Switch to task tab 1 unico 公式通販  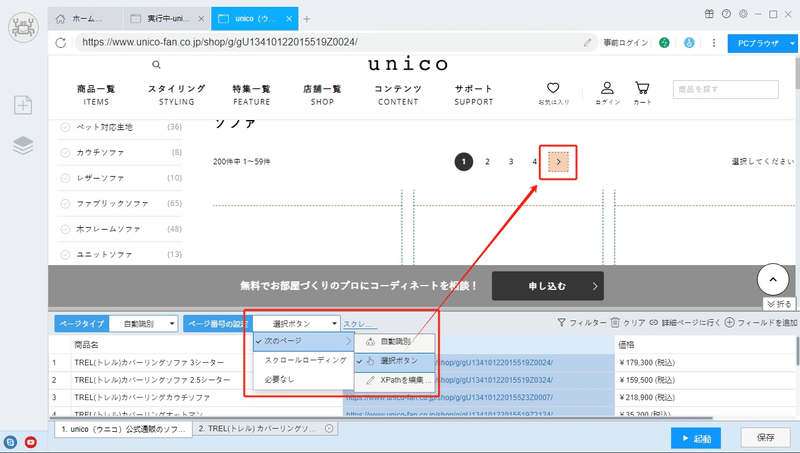click(x=123, y=429)
